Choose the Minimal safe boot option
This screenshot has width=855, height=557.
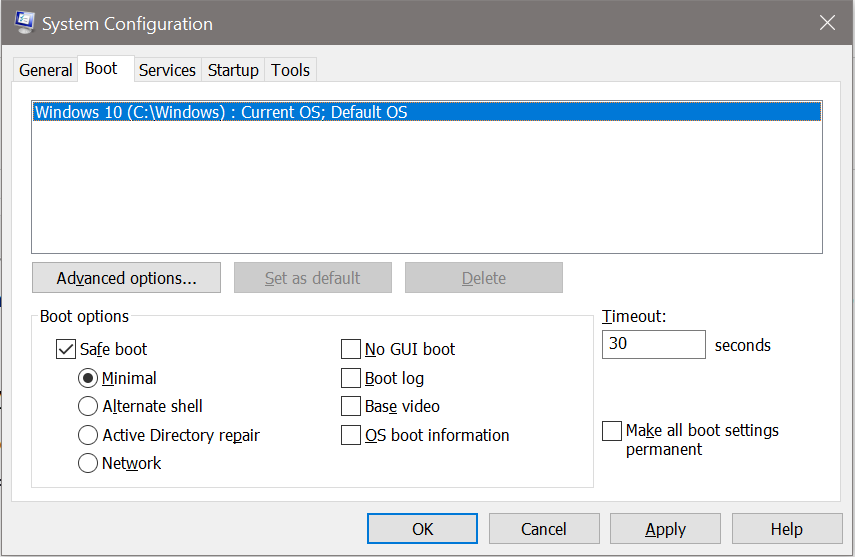[x=88, y=378]
